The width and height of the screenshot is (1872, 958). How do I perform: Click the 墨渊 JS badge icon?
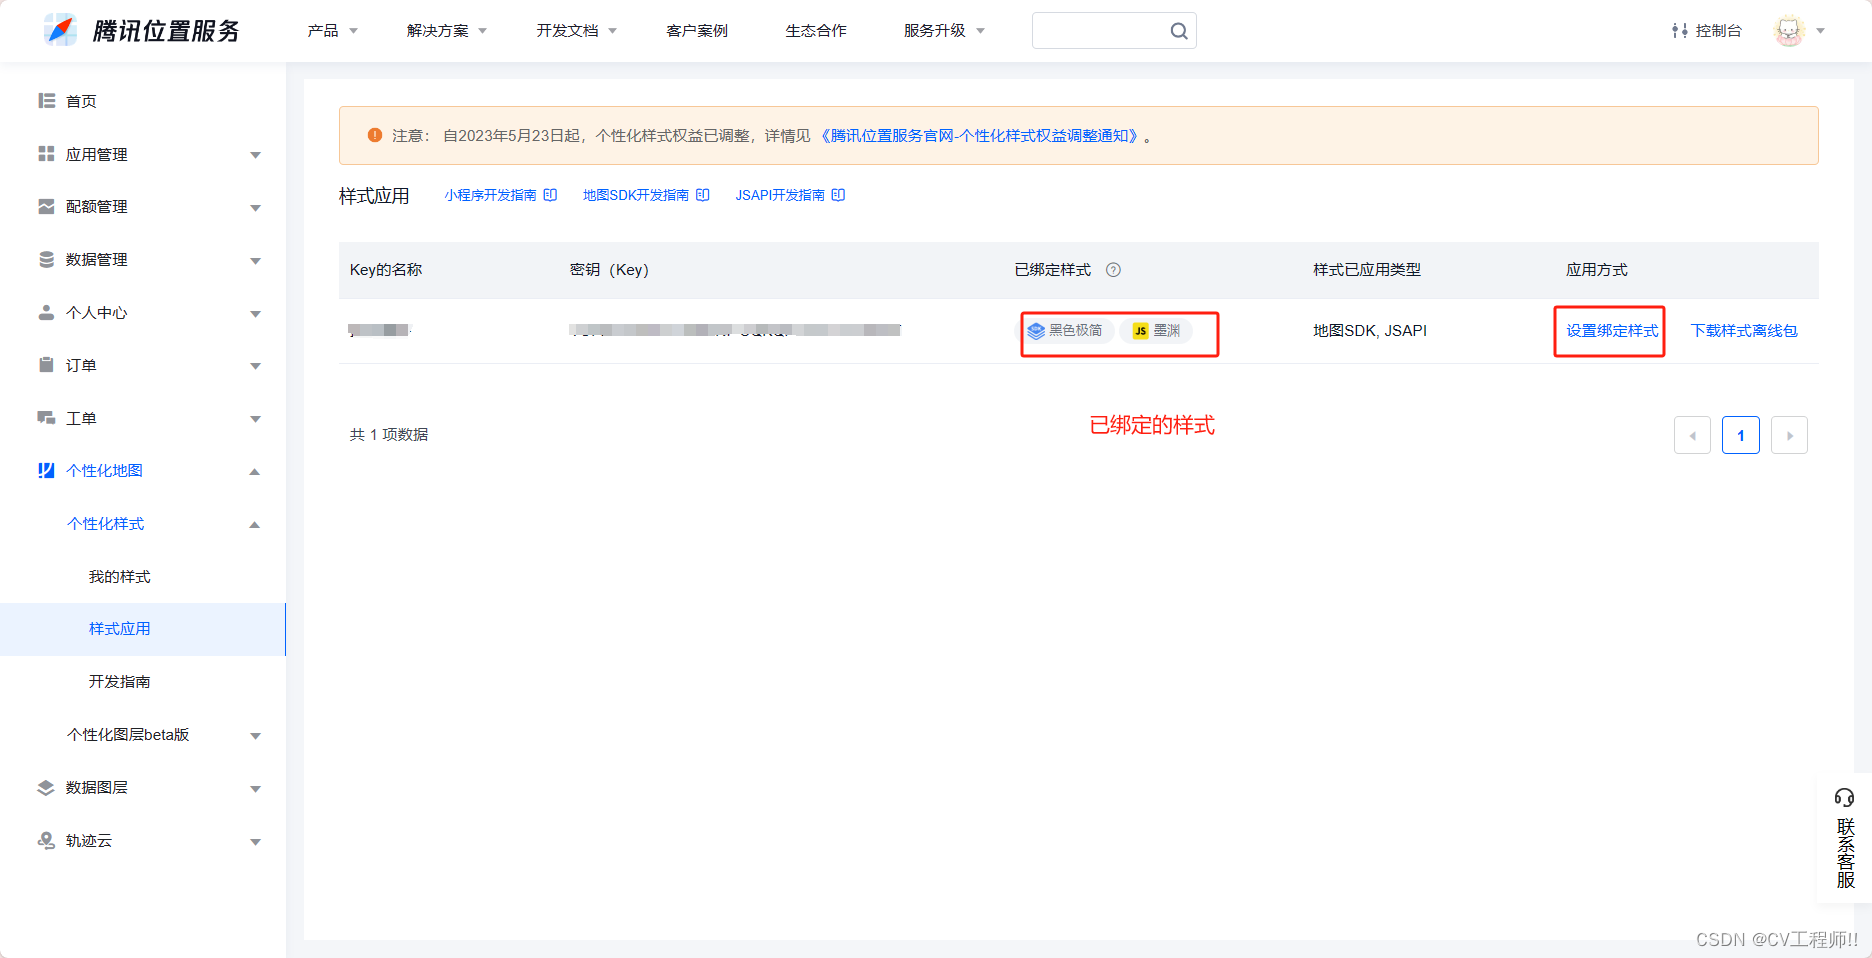[1140, 331]
